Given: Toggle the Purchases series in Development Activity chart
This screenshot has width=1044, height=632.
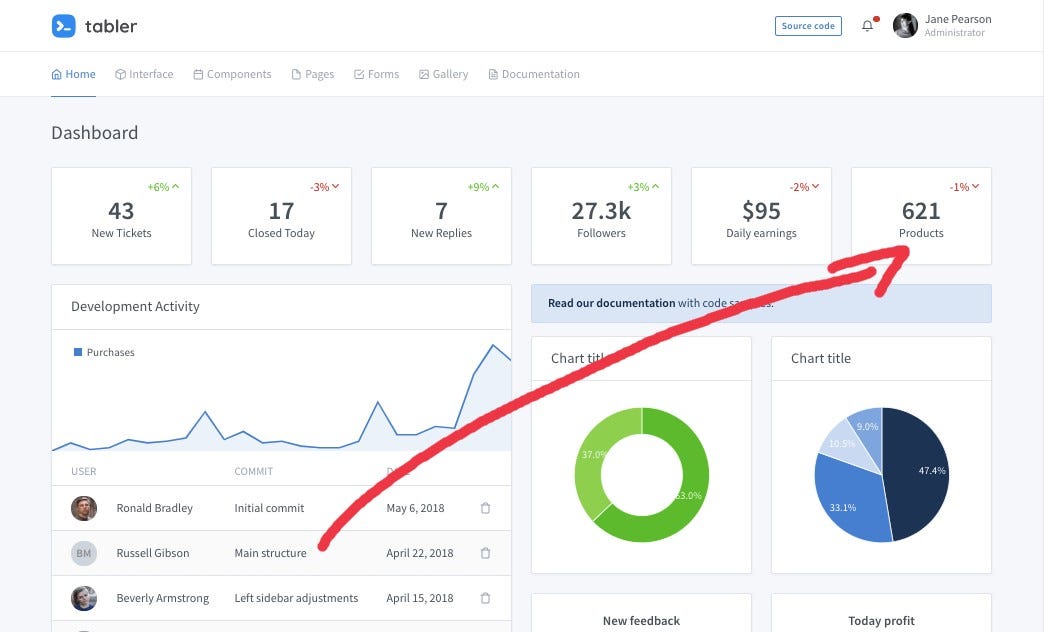Looking at the screenshot, I should (x=103, y=352).
